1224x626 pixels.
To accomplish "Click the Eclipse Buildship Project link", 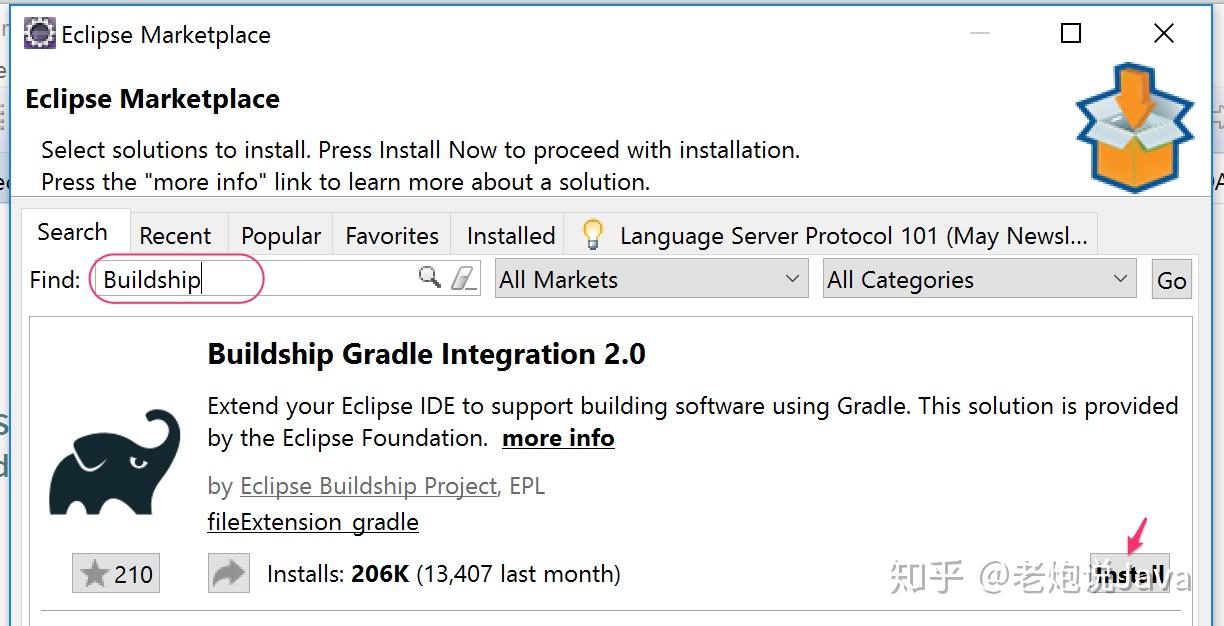I will 368,486.
